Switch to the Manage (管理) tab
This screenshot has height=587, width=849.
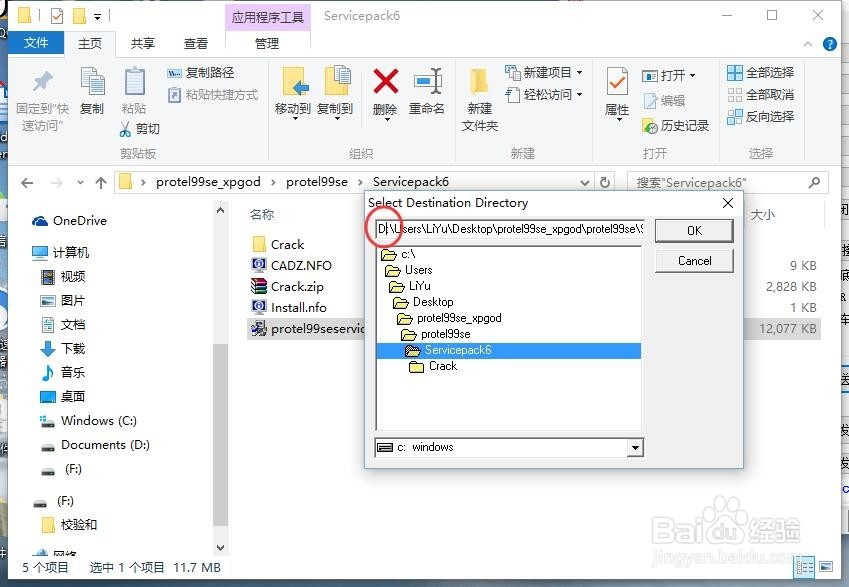click(x=267, y=43)
